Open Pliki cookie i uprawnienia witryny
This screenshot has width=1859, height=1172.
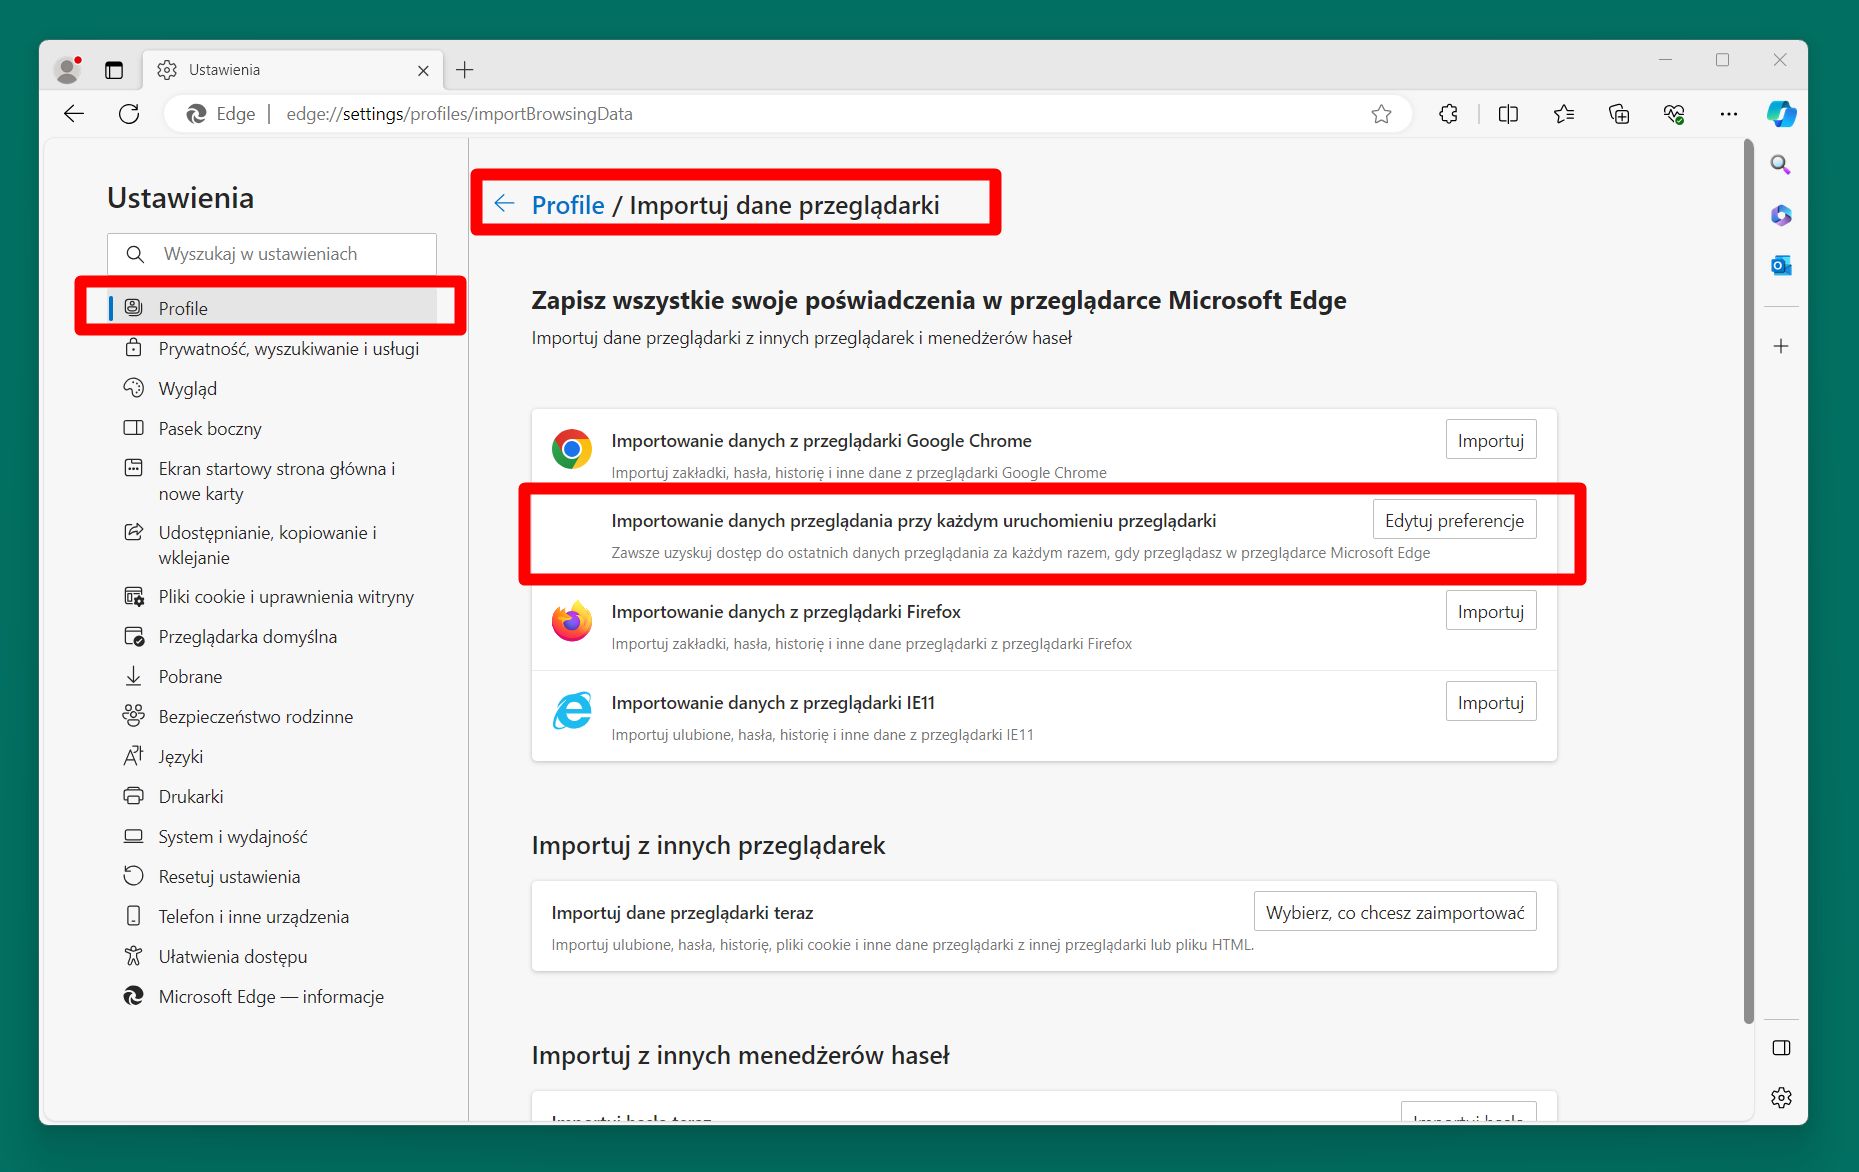286,597
